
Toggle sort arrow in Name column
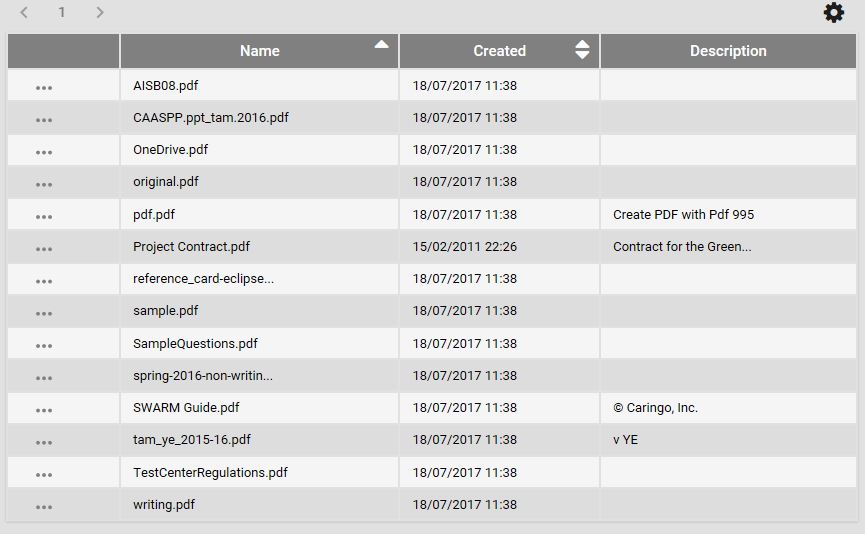[381, 45]
